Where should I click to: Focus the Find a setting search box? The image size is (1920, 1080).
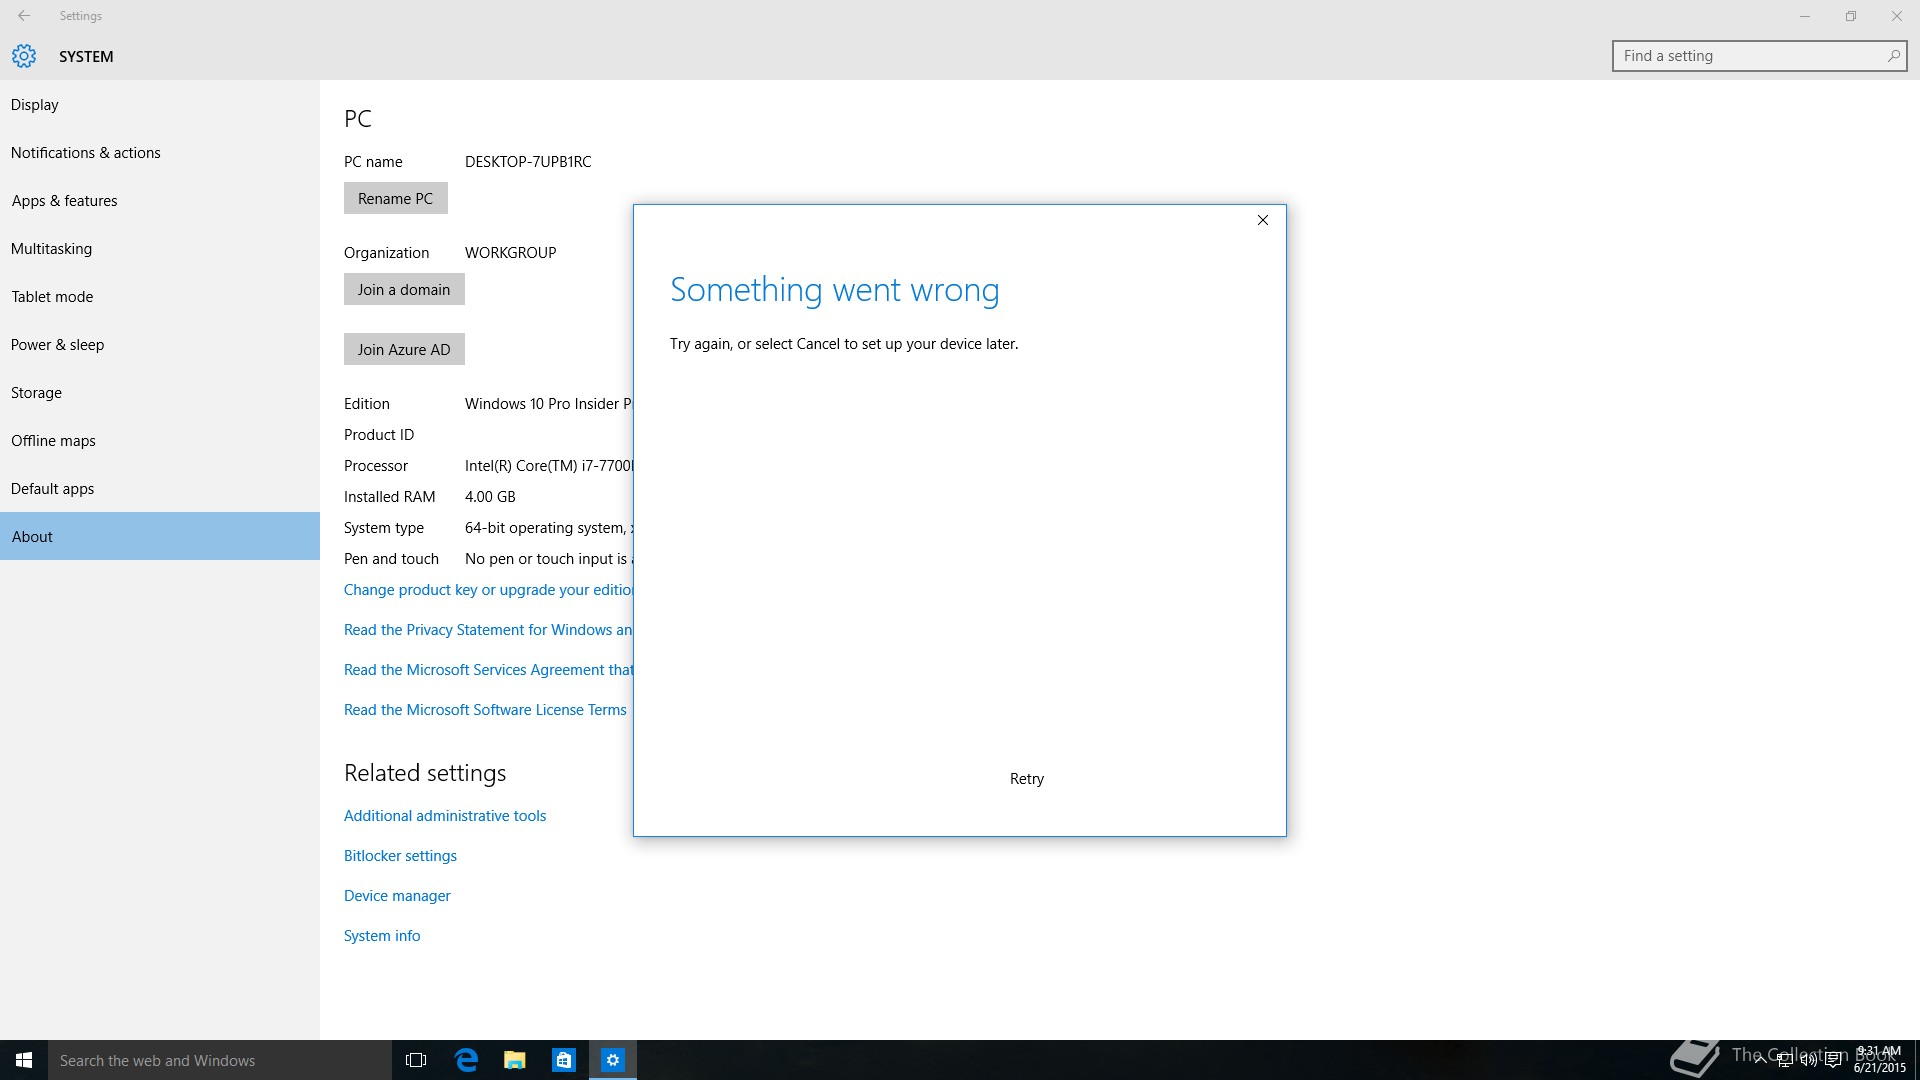tap(1759, 56)
